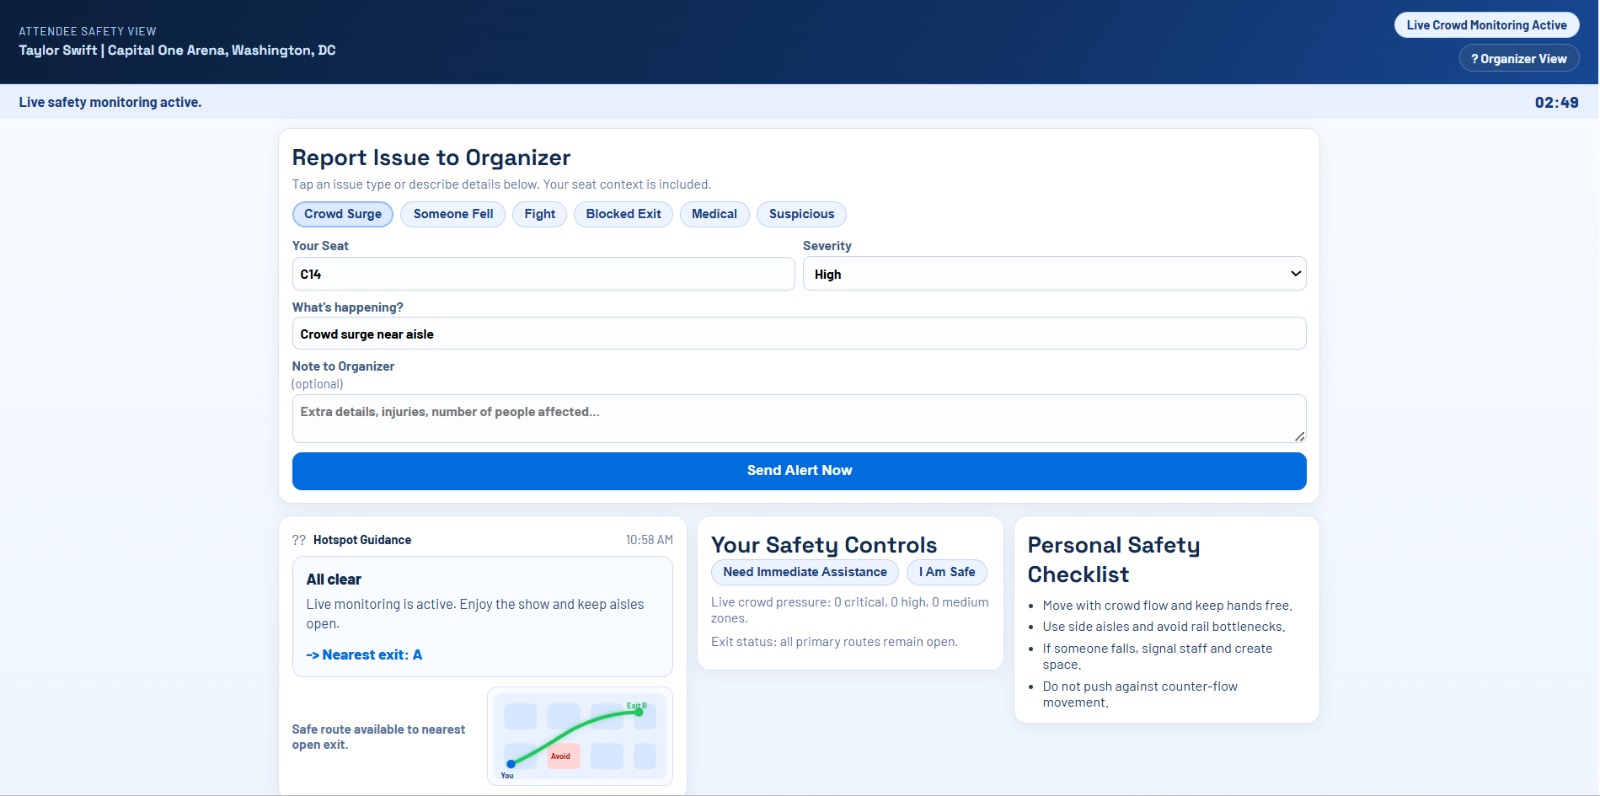This screenshot has width=1600, height=796.
Task: Click the Your Safety Controls heading
Action: 824,545
